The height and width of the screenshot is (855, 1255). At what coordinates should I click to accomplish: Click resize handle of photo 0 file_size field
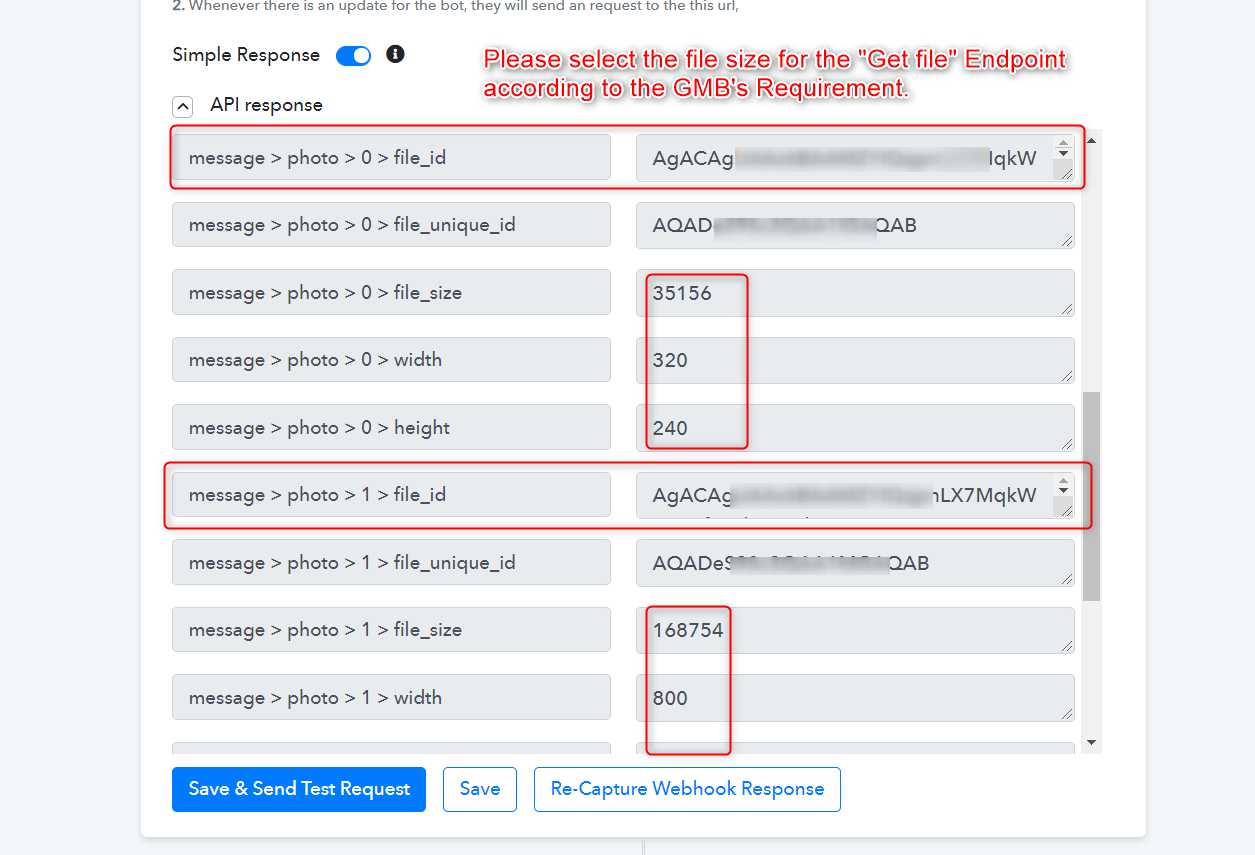pyautogui.click(x=1067, y=309)
